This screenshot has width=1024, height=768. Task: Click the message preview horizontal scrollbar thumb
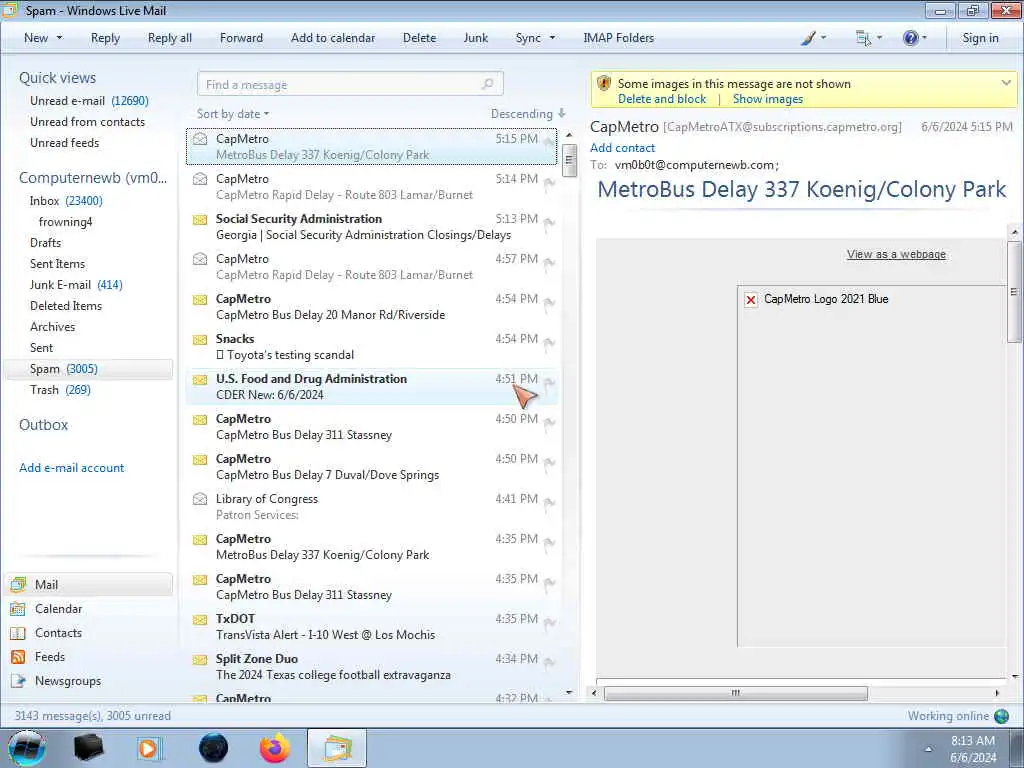pyautogui.click(x=736, y=693)
